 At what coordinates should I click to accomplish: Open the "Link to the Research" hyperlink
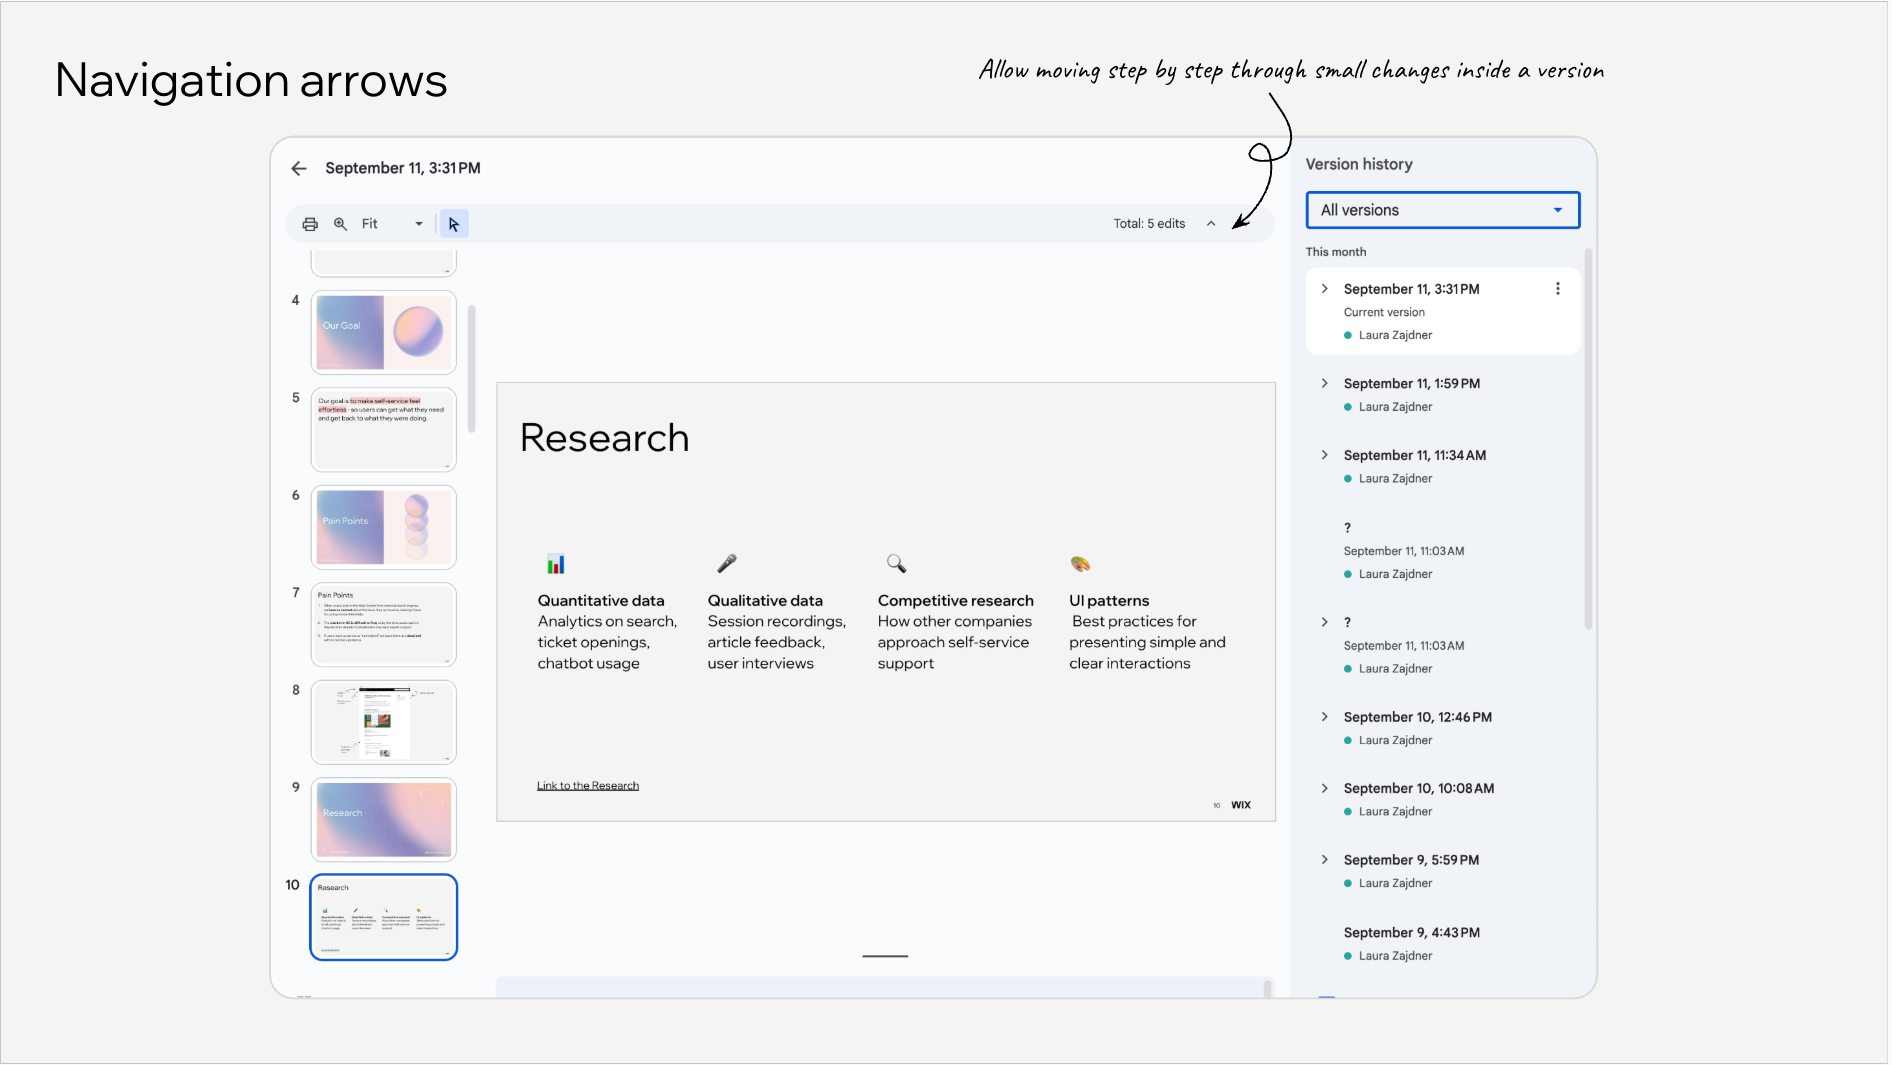587,786
